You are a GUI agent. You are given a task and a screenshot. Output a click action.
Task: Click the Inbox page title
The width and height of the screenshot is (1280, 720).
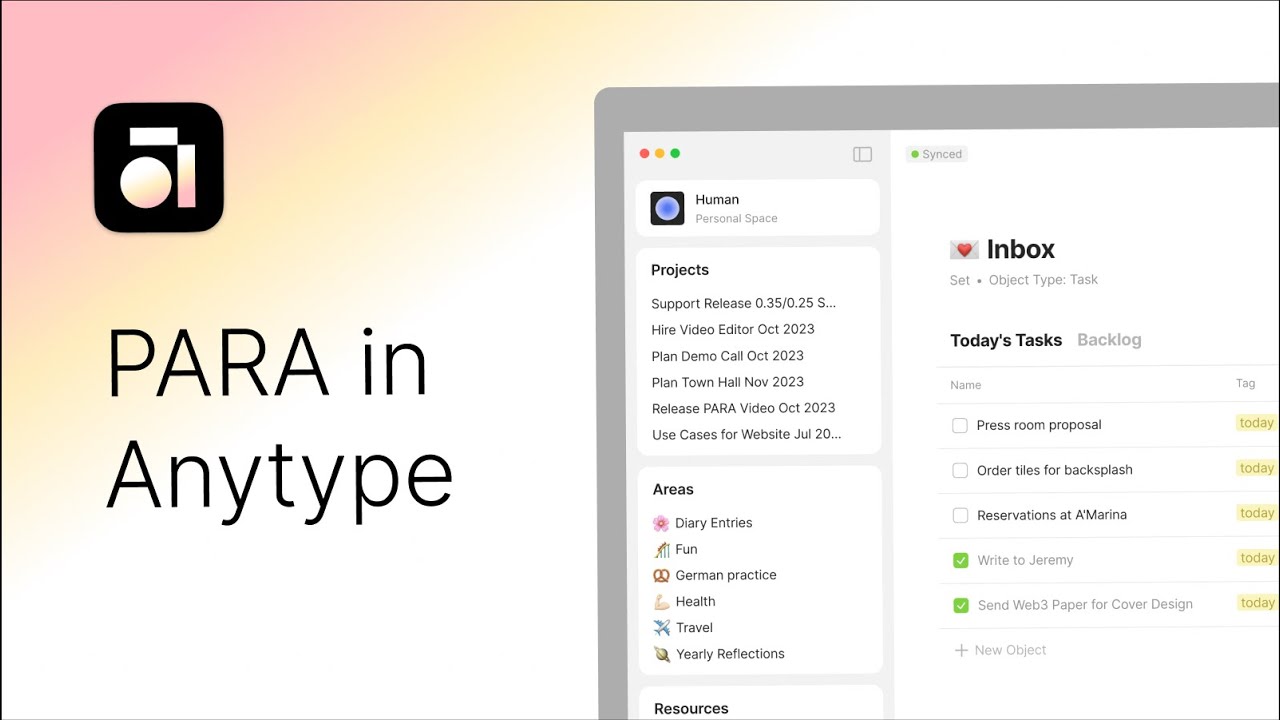pyautogui.click(x=1021, y=250)
